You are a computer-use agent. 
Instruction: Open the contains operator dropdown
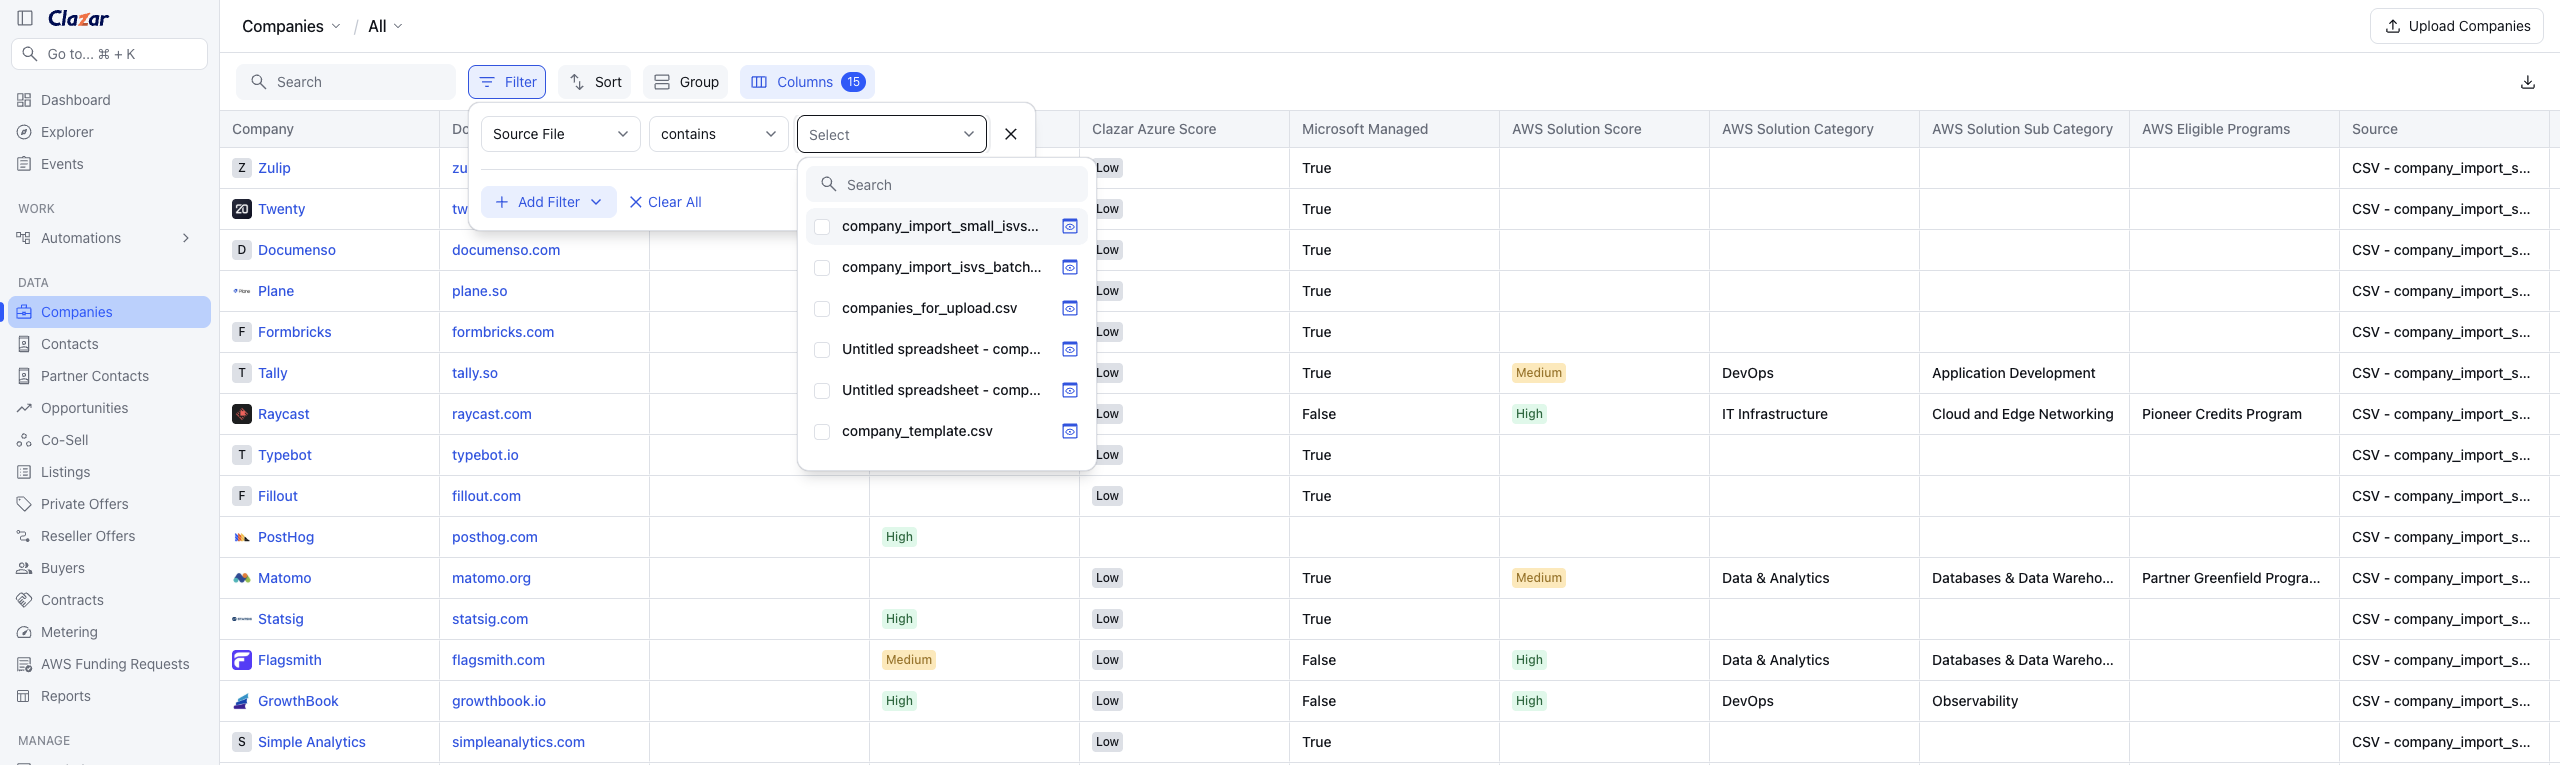tap(718, 134)
